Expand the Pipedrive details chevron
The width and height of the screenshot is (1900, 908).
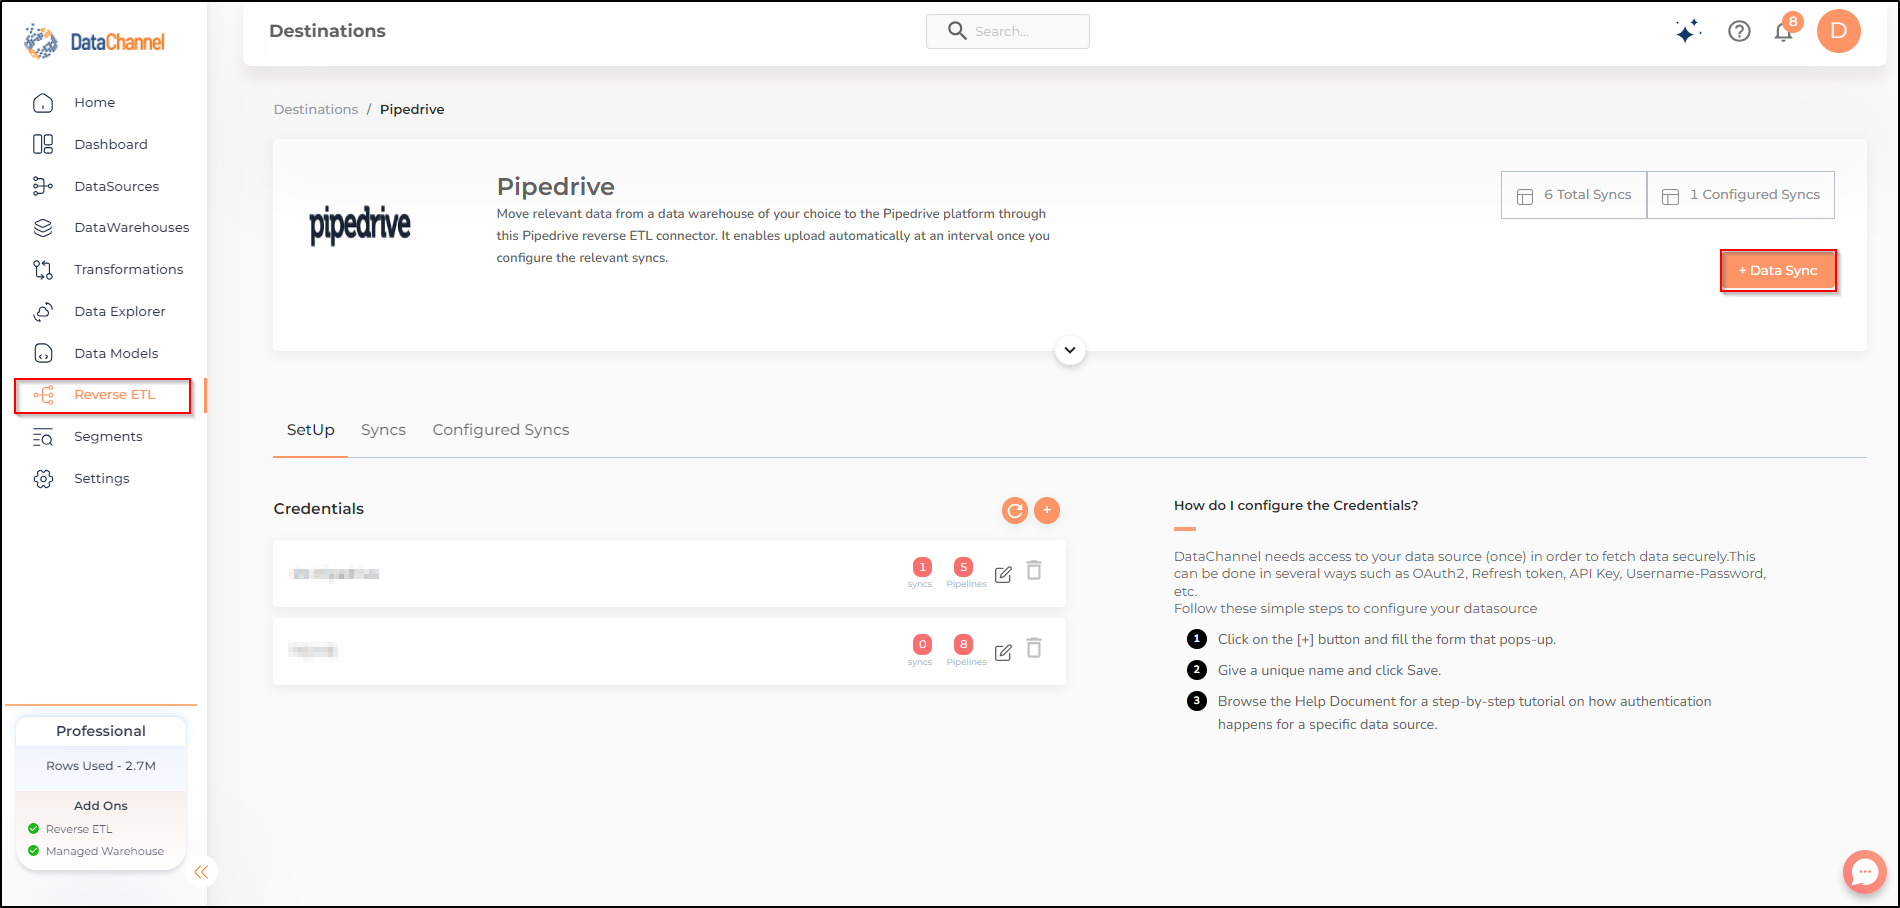(1070, 350)
